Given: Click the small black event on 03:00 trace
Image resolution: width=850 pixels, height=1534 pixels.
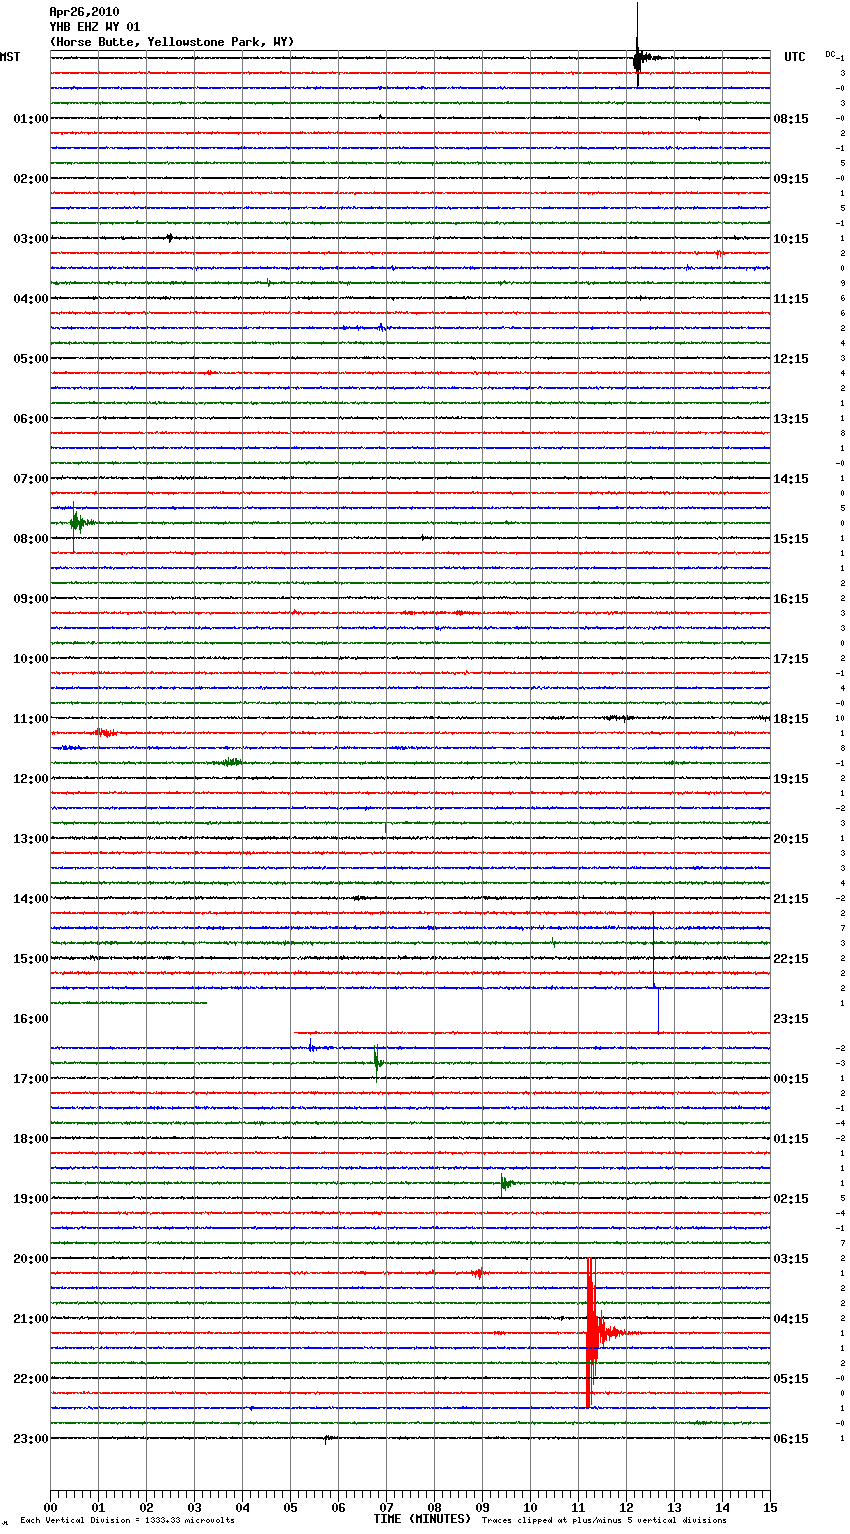Looking at the screenshot, I should [x=170, y=238].
